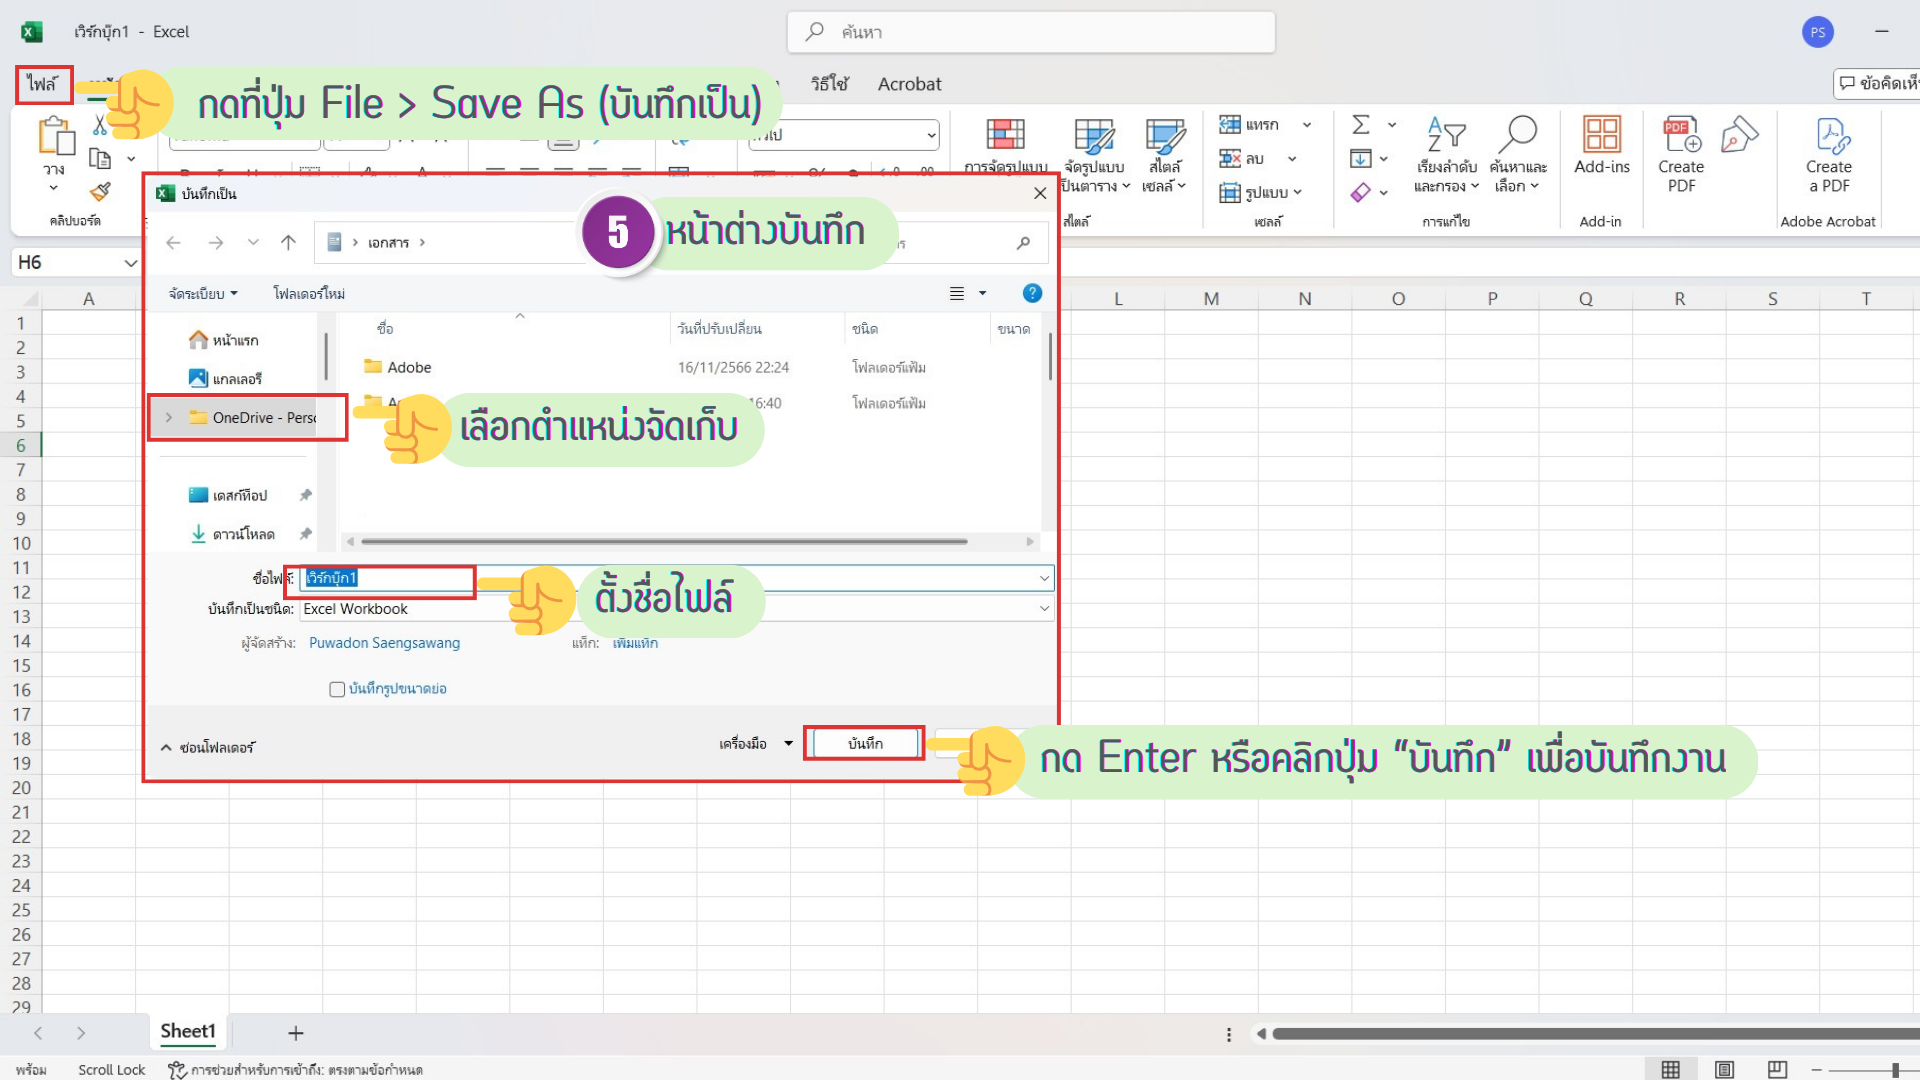The image size is (1920, 1080).
Task: Click the dialog Forward arrow
Action: [215, 242]
